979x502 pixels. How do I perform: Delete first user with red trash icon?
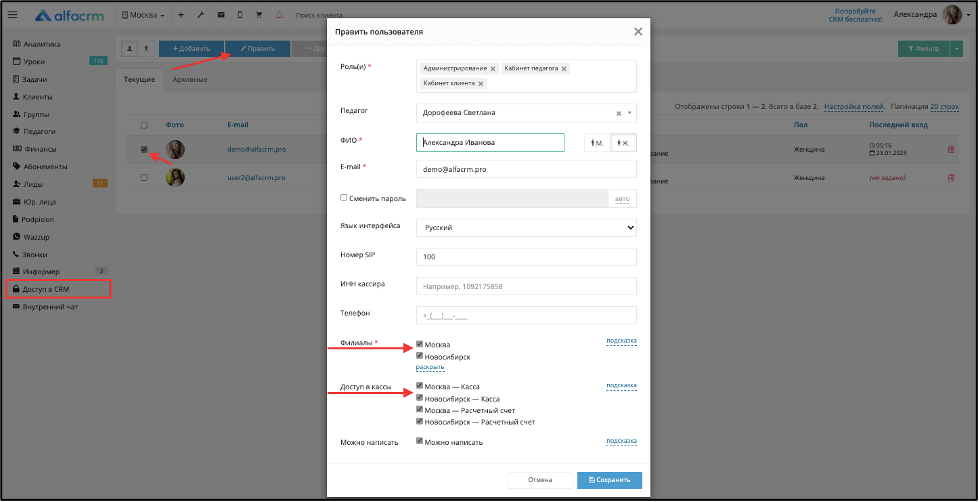coord(951,149)
